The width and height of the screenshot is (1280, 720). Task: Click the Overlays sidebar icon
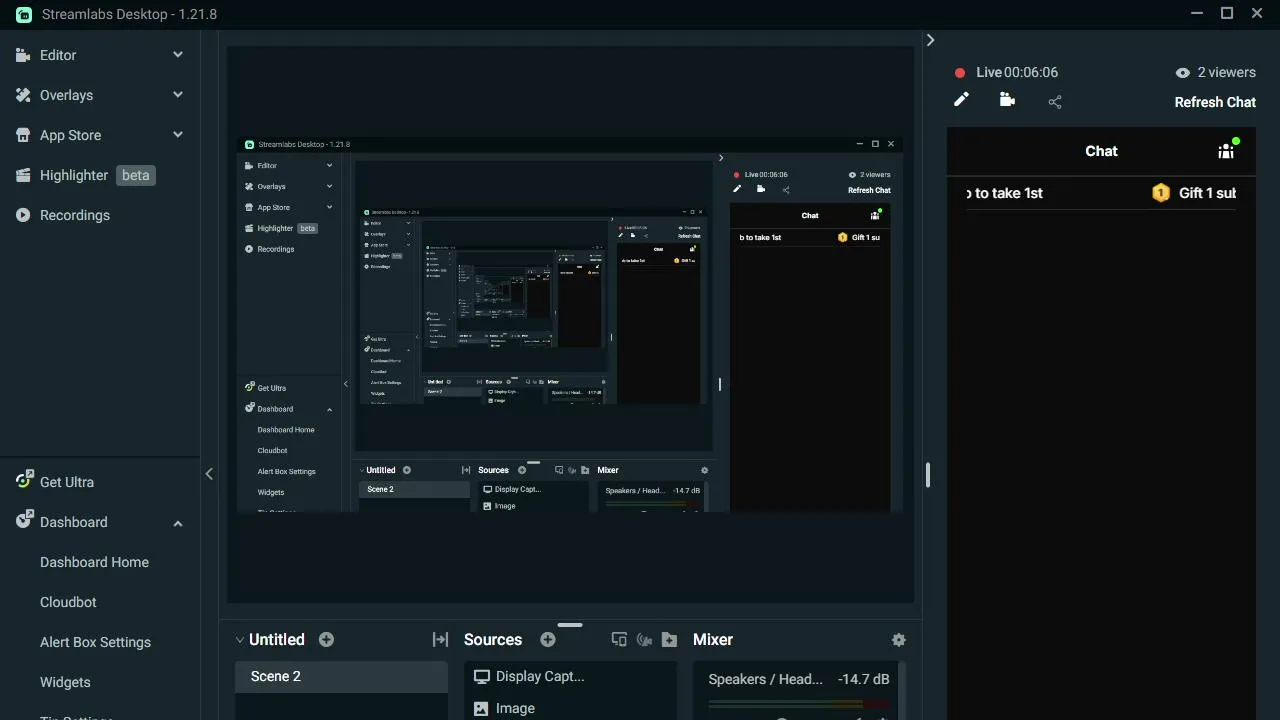[x=23, y=95]
